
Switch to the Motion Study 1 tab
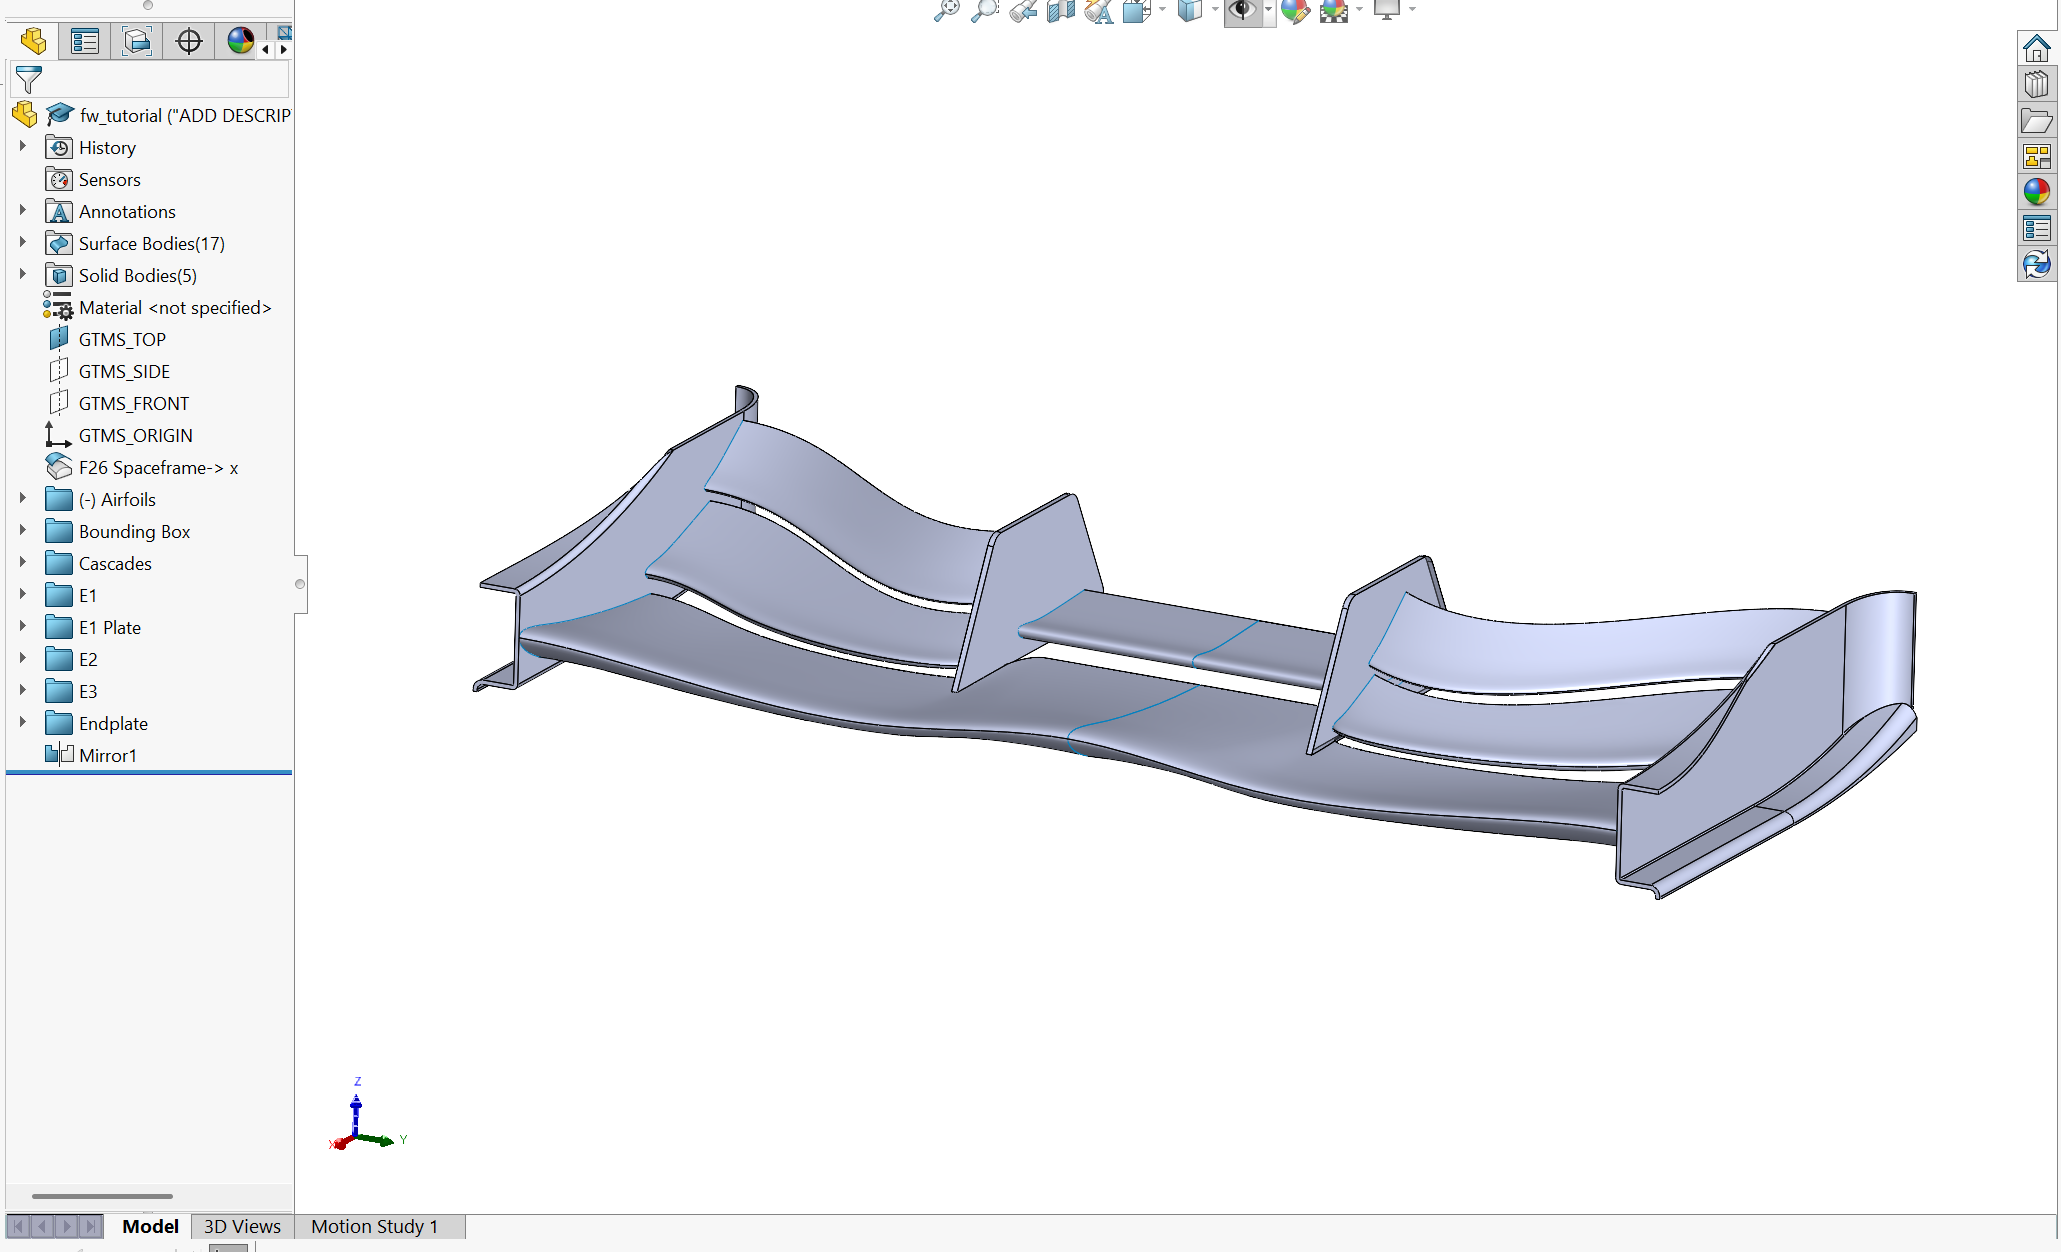point(374,1226)
